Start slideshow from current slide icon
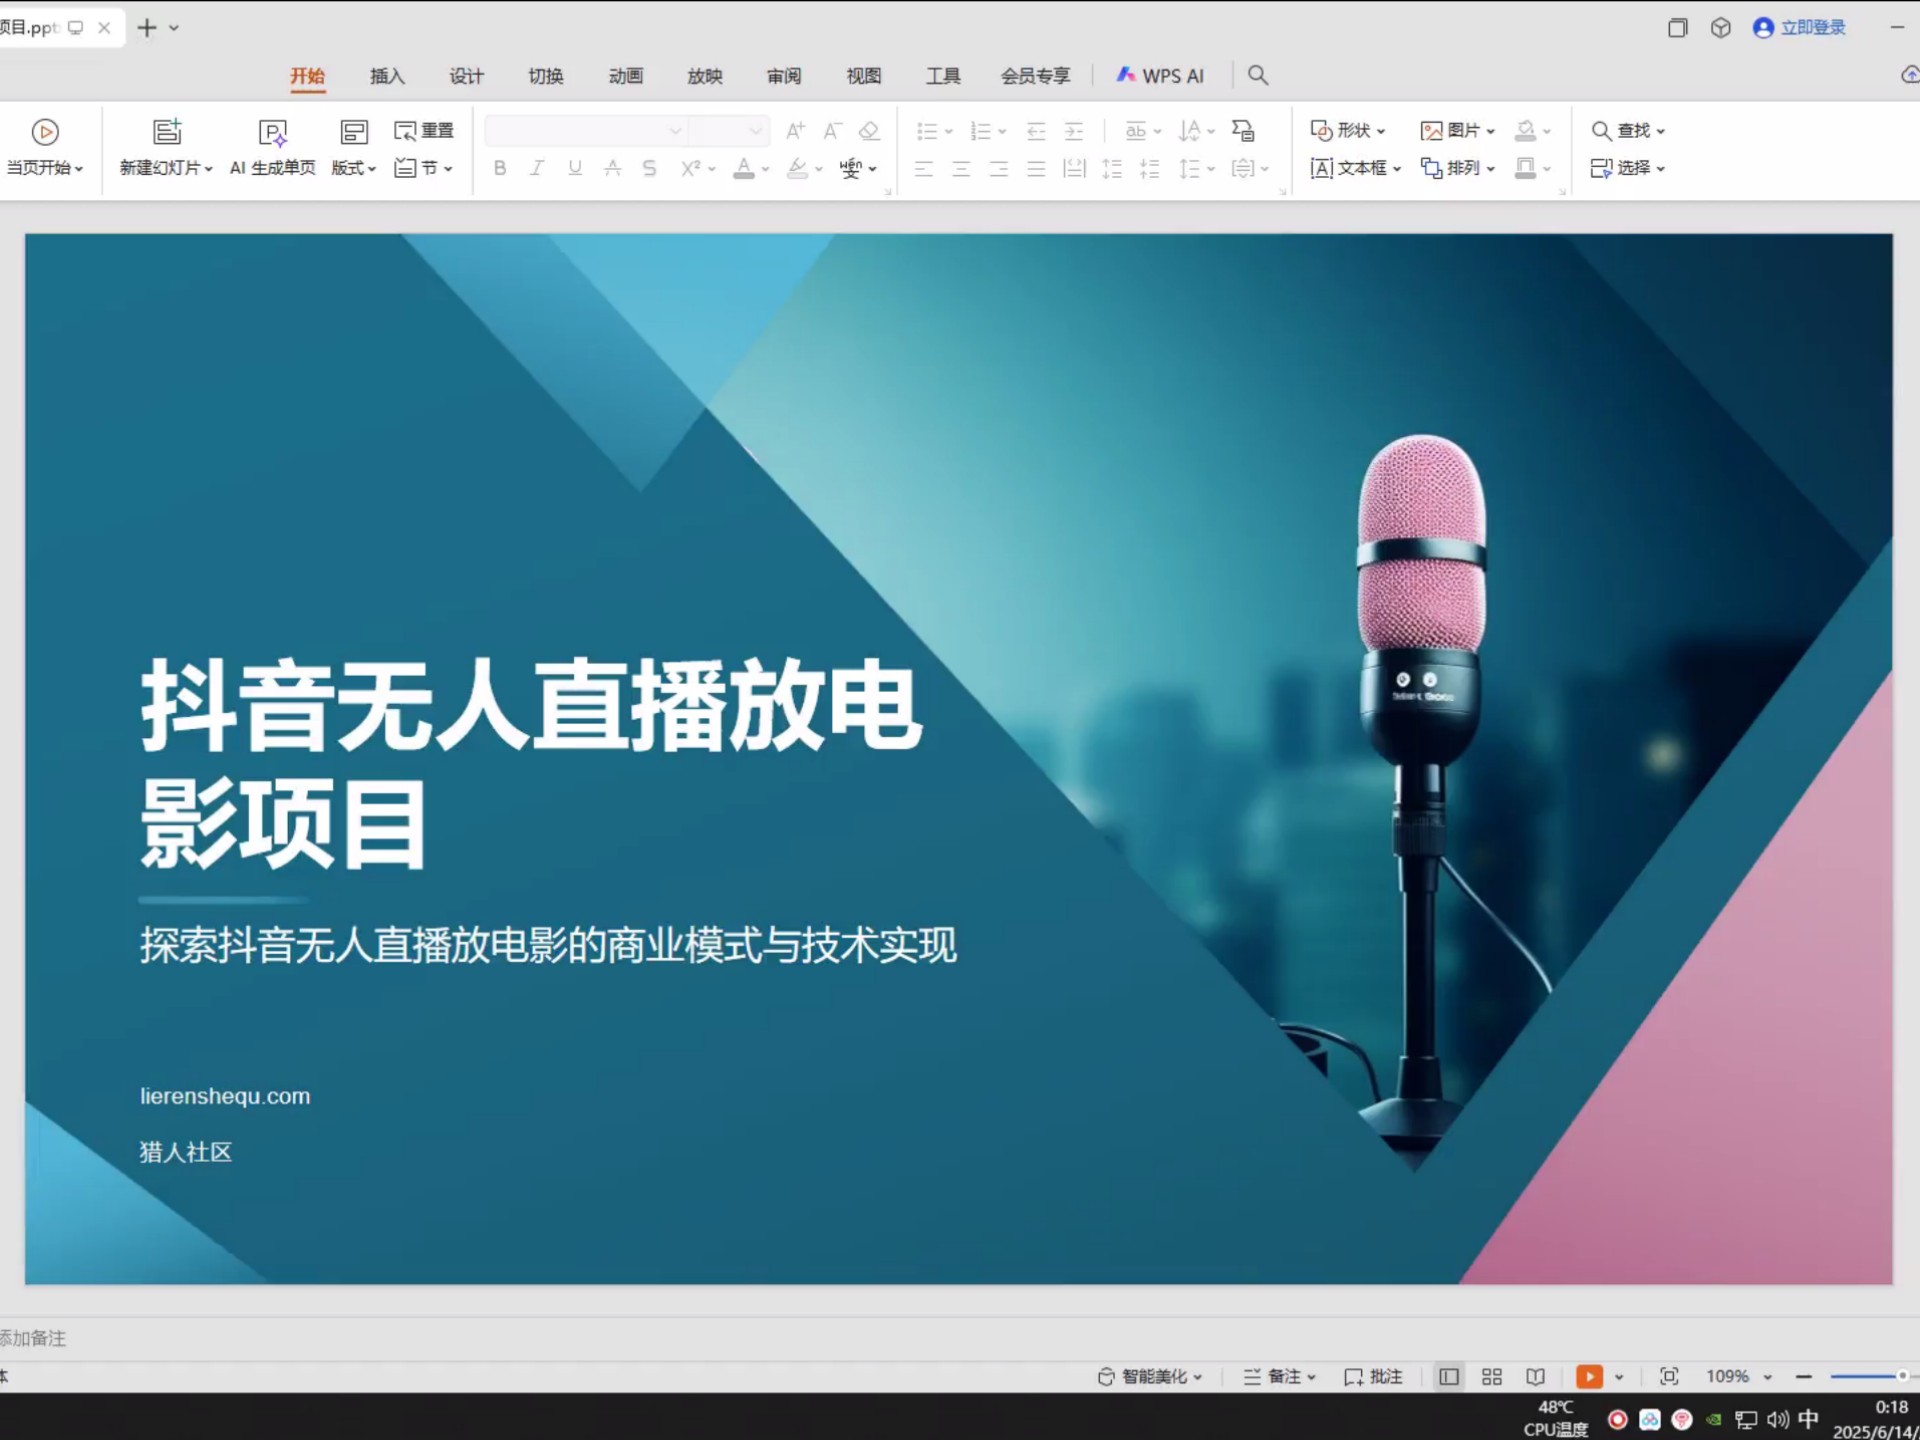The image size is (1920, 1440). click(45, 132)
